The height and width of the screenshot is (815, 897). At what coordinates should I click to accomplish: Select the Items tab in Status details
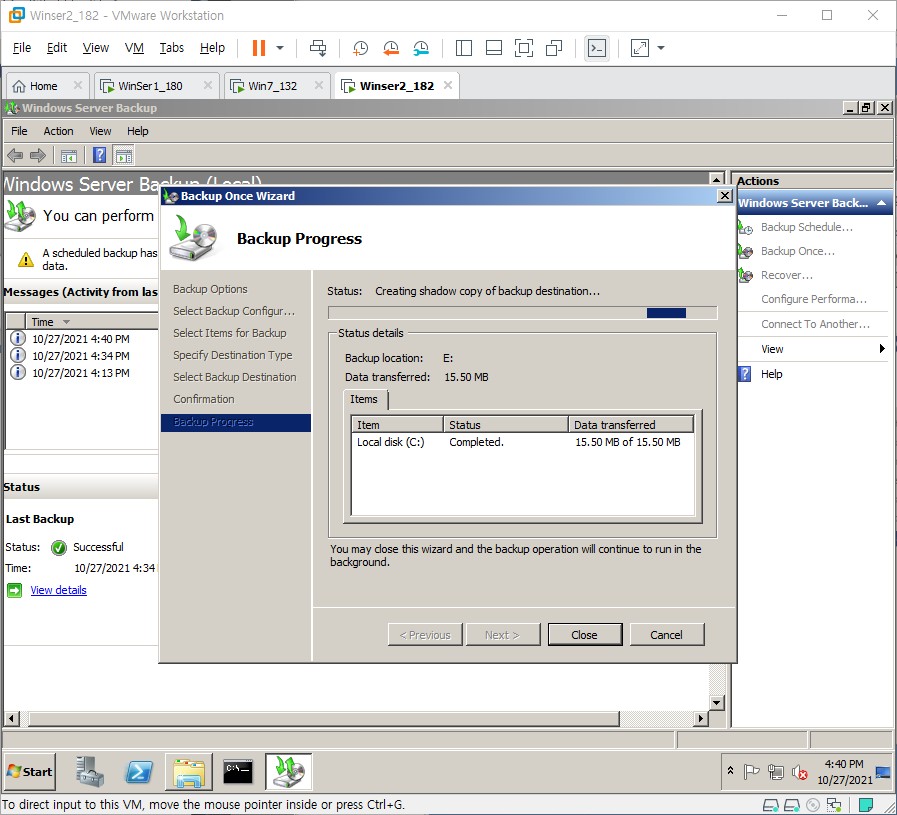364,399
